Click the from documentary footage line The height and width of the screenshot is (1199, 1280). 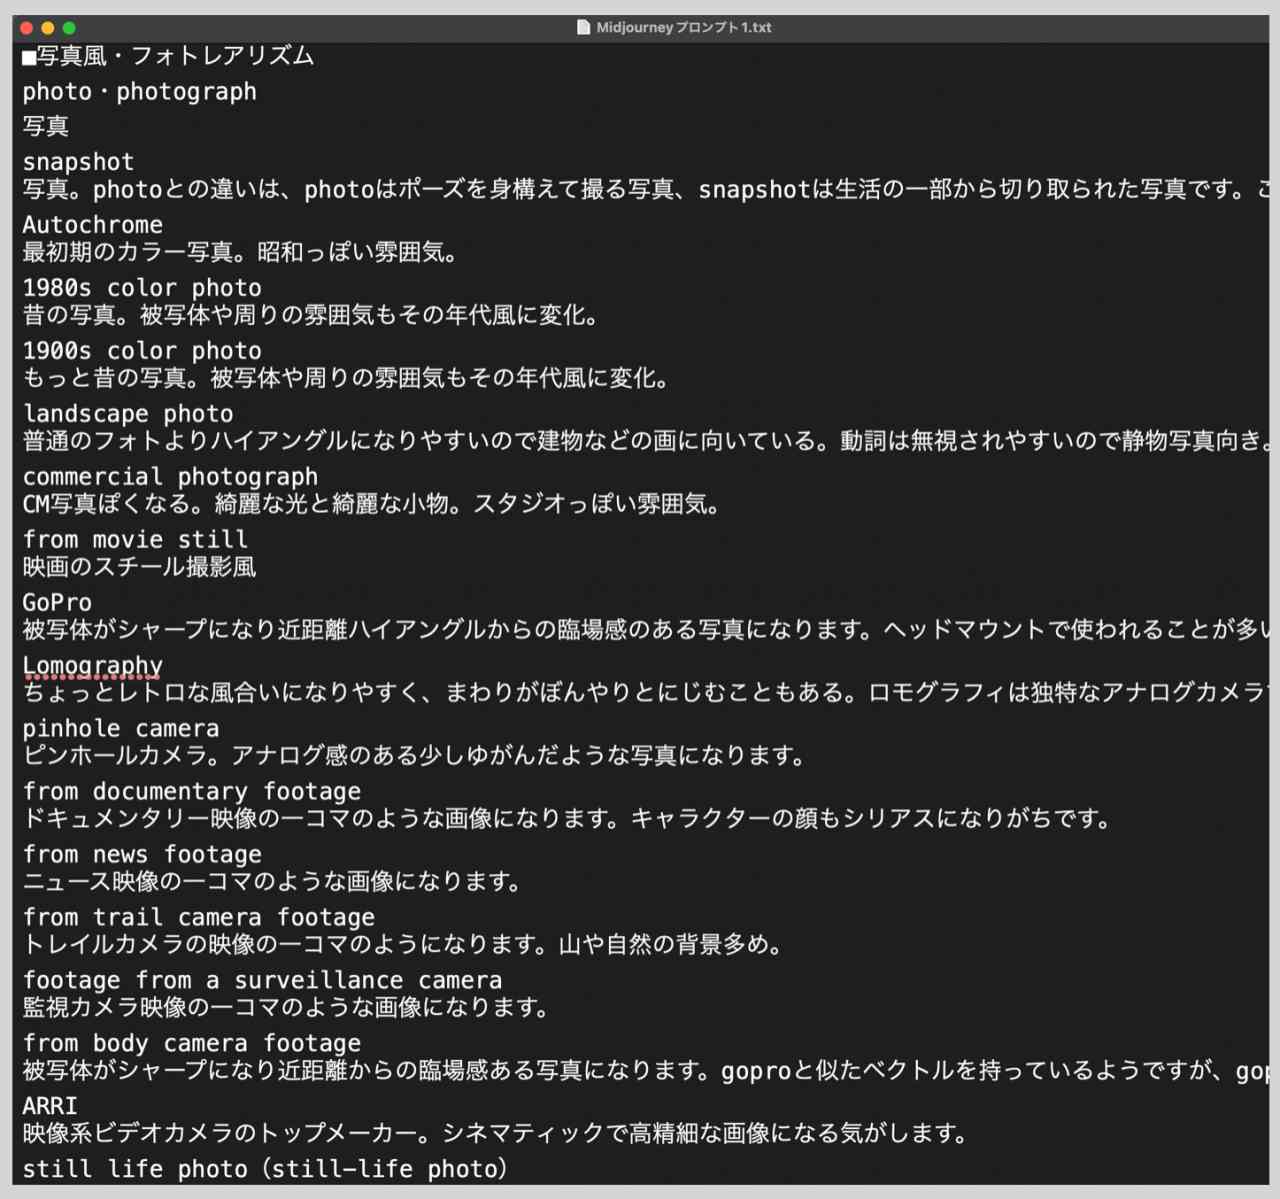pos(192,792)
